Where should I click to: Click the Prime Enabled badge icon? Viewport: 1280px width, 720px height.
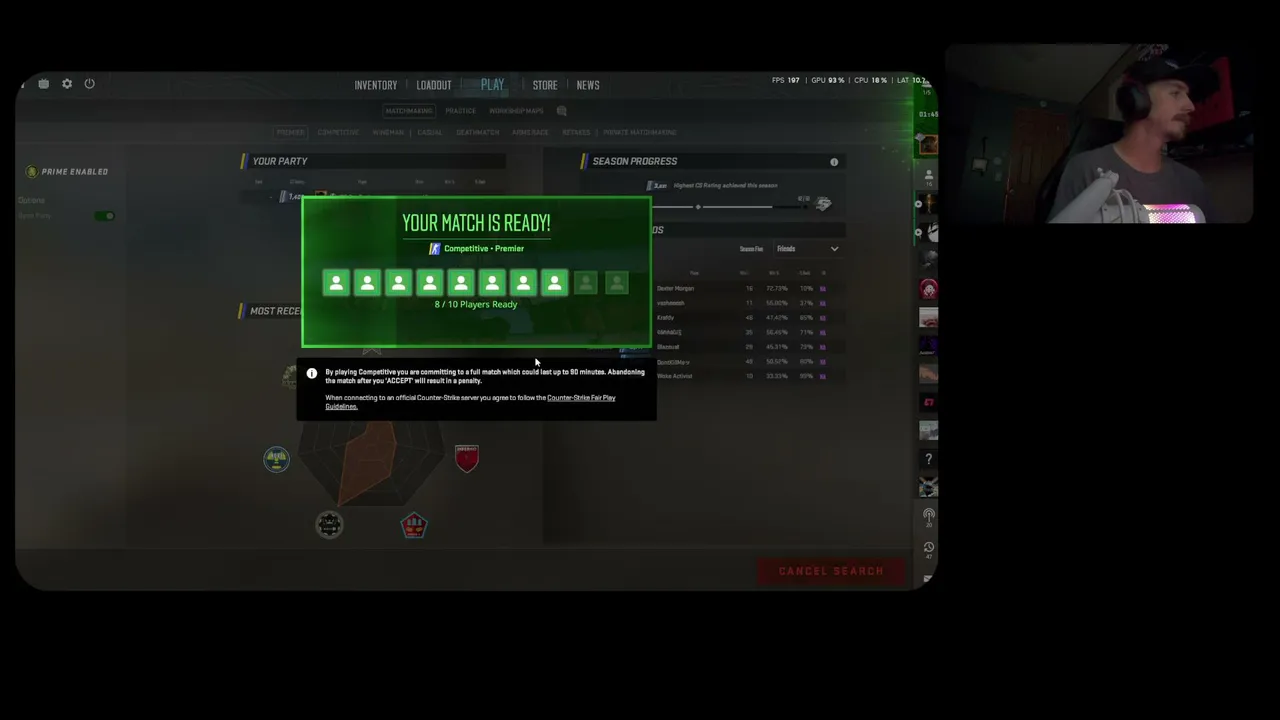coord(32,172)
